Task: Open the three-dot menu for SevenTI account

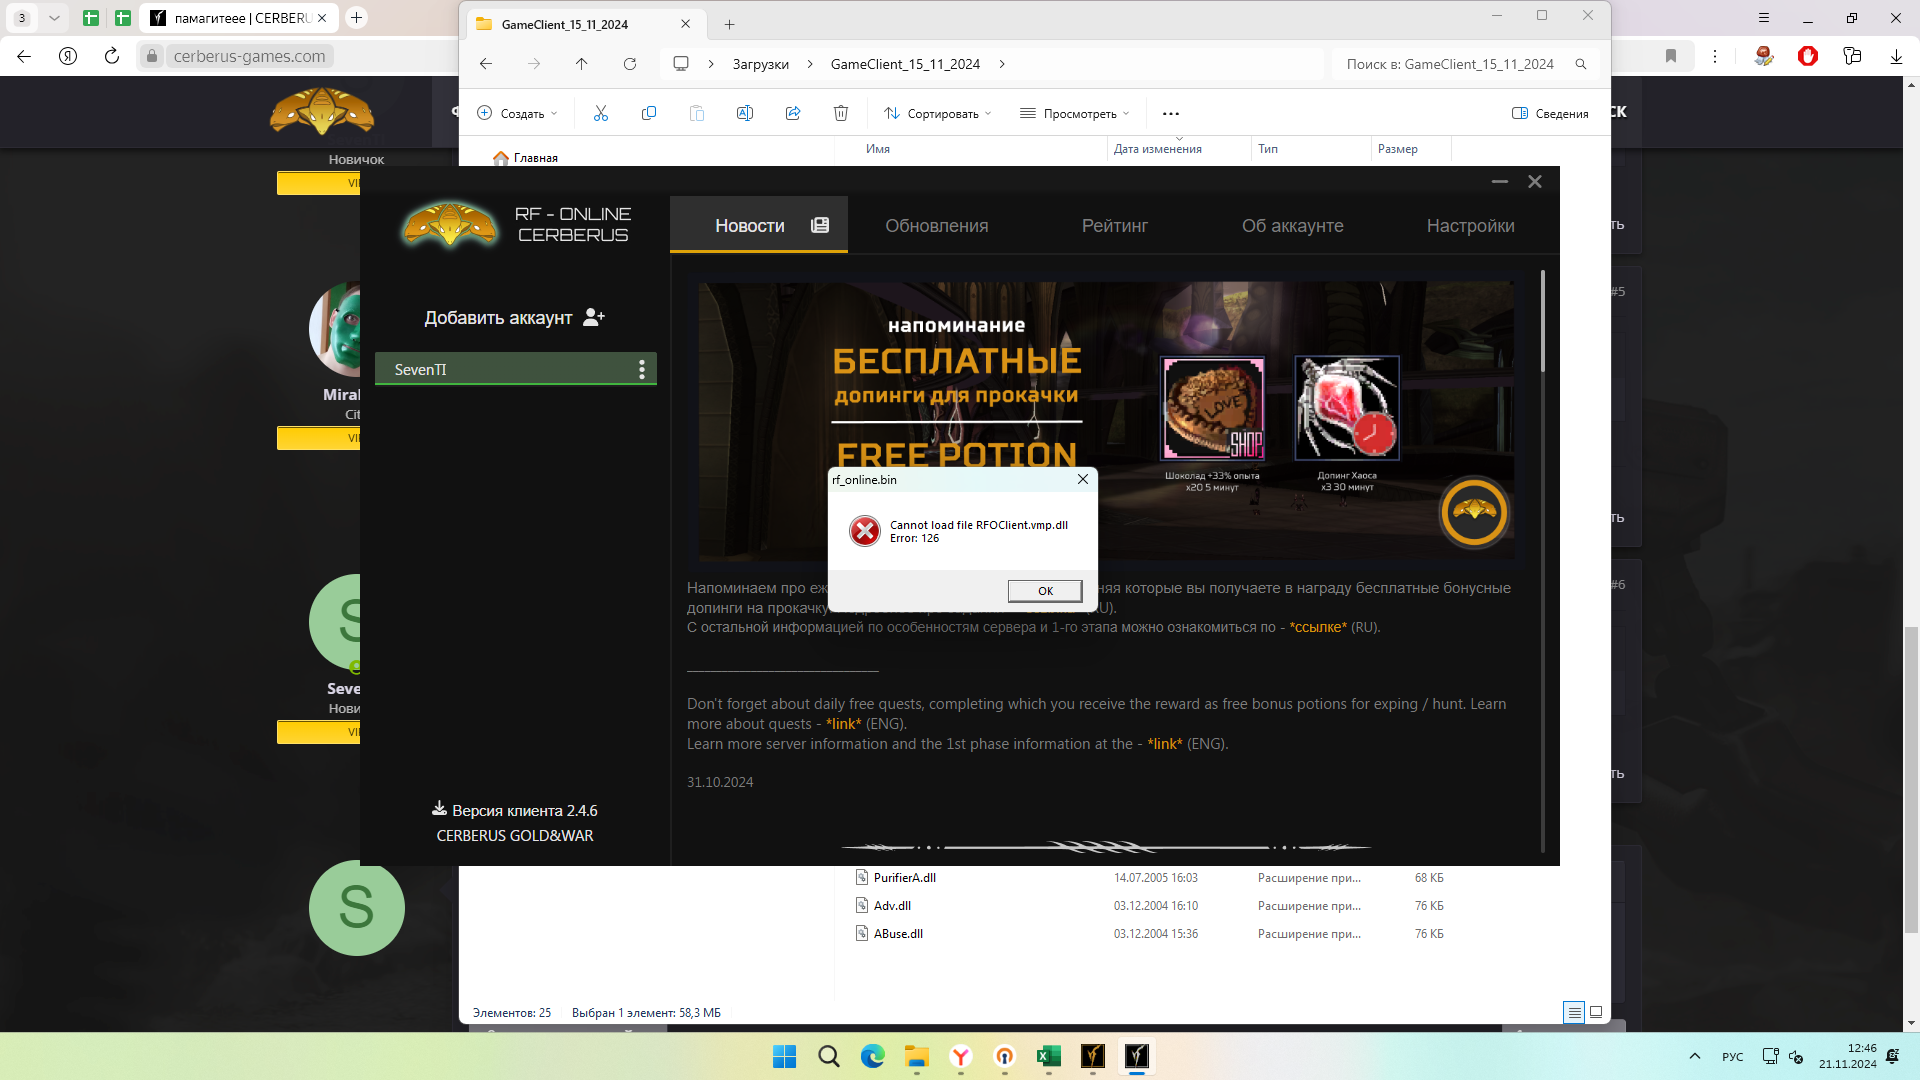Action: point(641,370)
